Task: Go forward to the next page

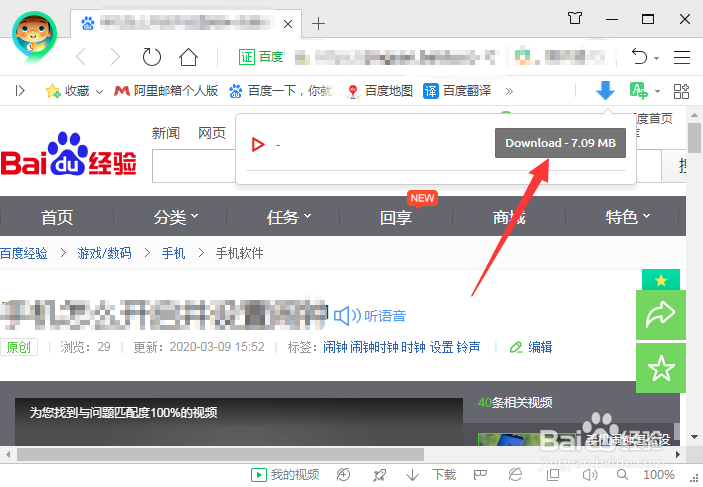Action: point(115,57)
